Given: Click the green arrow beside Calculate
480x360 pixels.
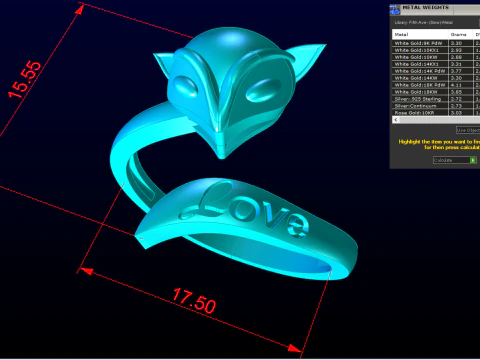Looking at the screenshot, I should 473,160.
